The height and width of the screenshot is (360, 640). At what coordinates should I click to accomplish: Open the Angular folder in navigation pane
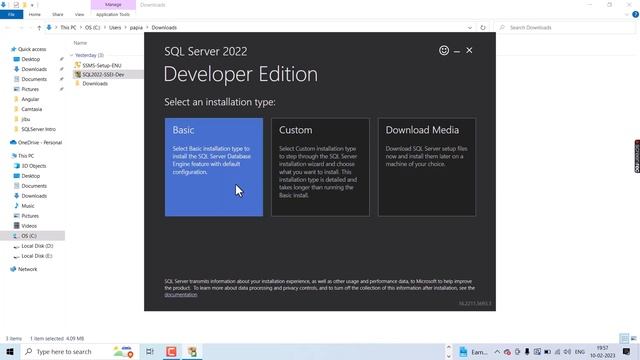coord(30,99)
